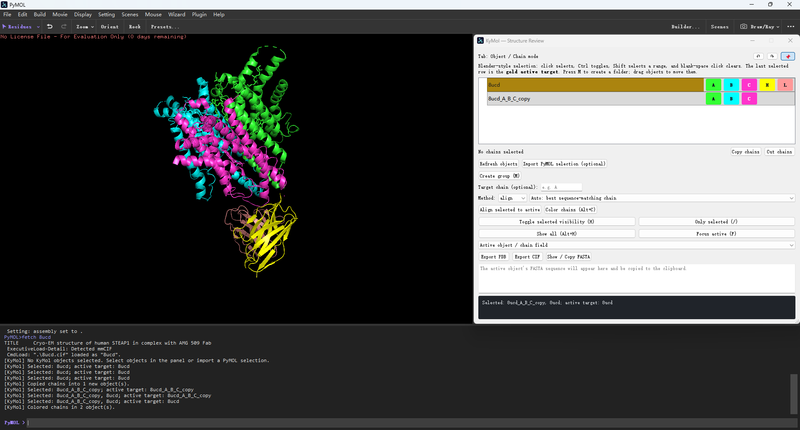Click the Copy chains button

pos(745,151)
